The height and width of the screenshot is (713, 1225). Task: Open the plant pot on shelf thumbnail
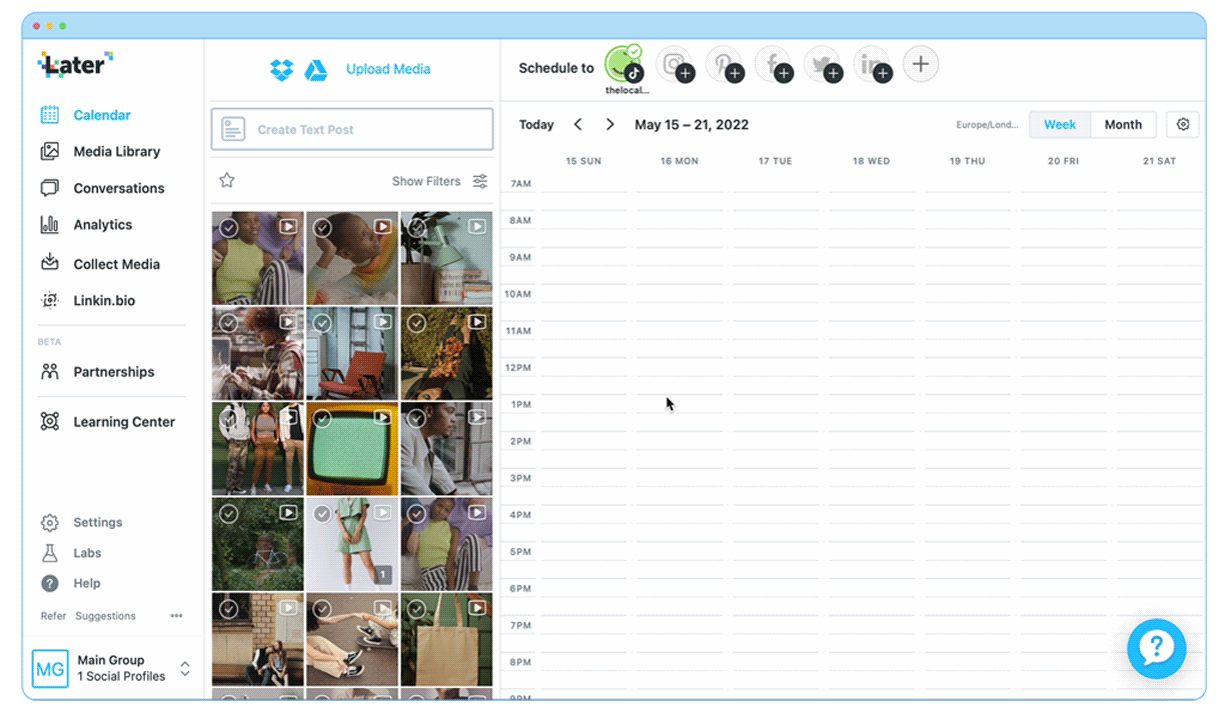click(x=447, y=258)
